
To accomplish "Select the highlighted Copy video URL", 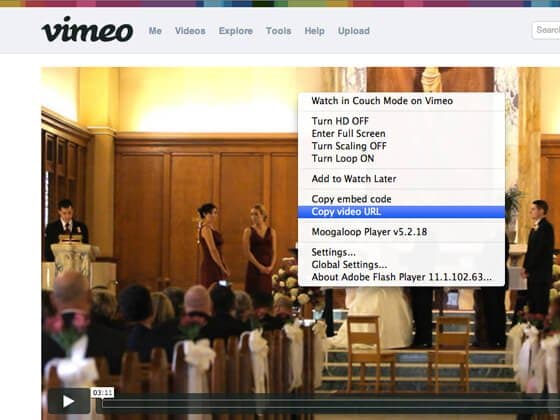I will 401,212.
